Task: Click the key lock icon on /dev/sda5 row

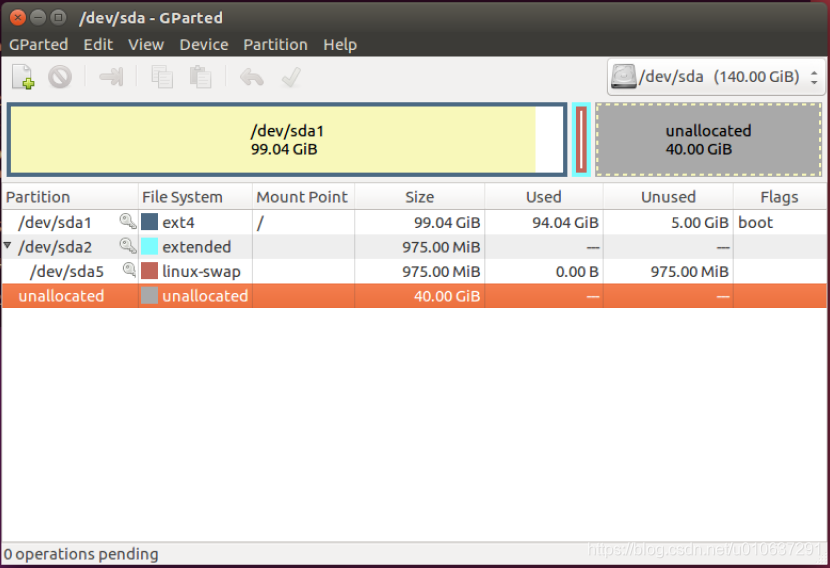Action: [129, 270]
